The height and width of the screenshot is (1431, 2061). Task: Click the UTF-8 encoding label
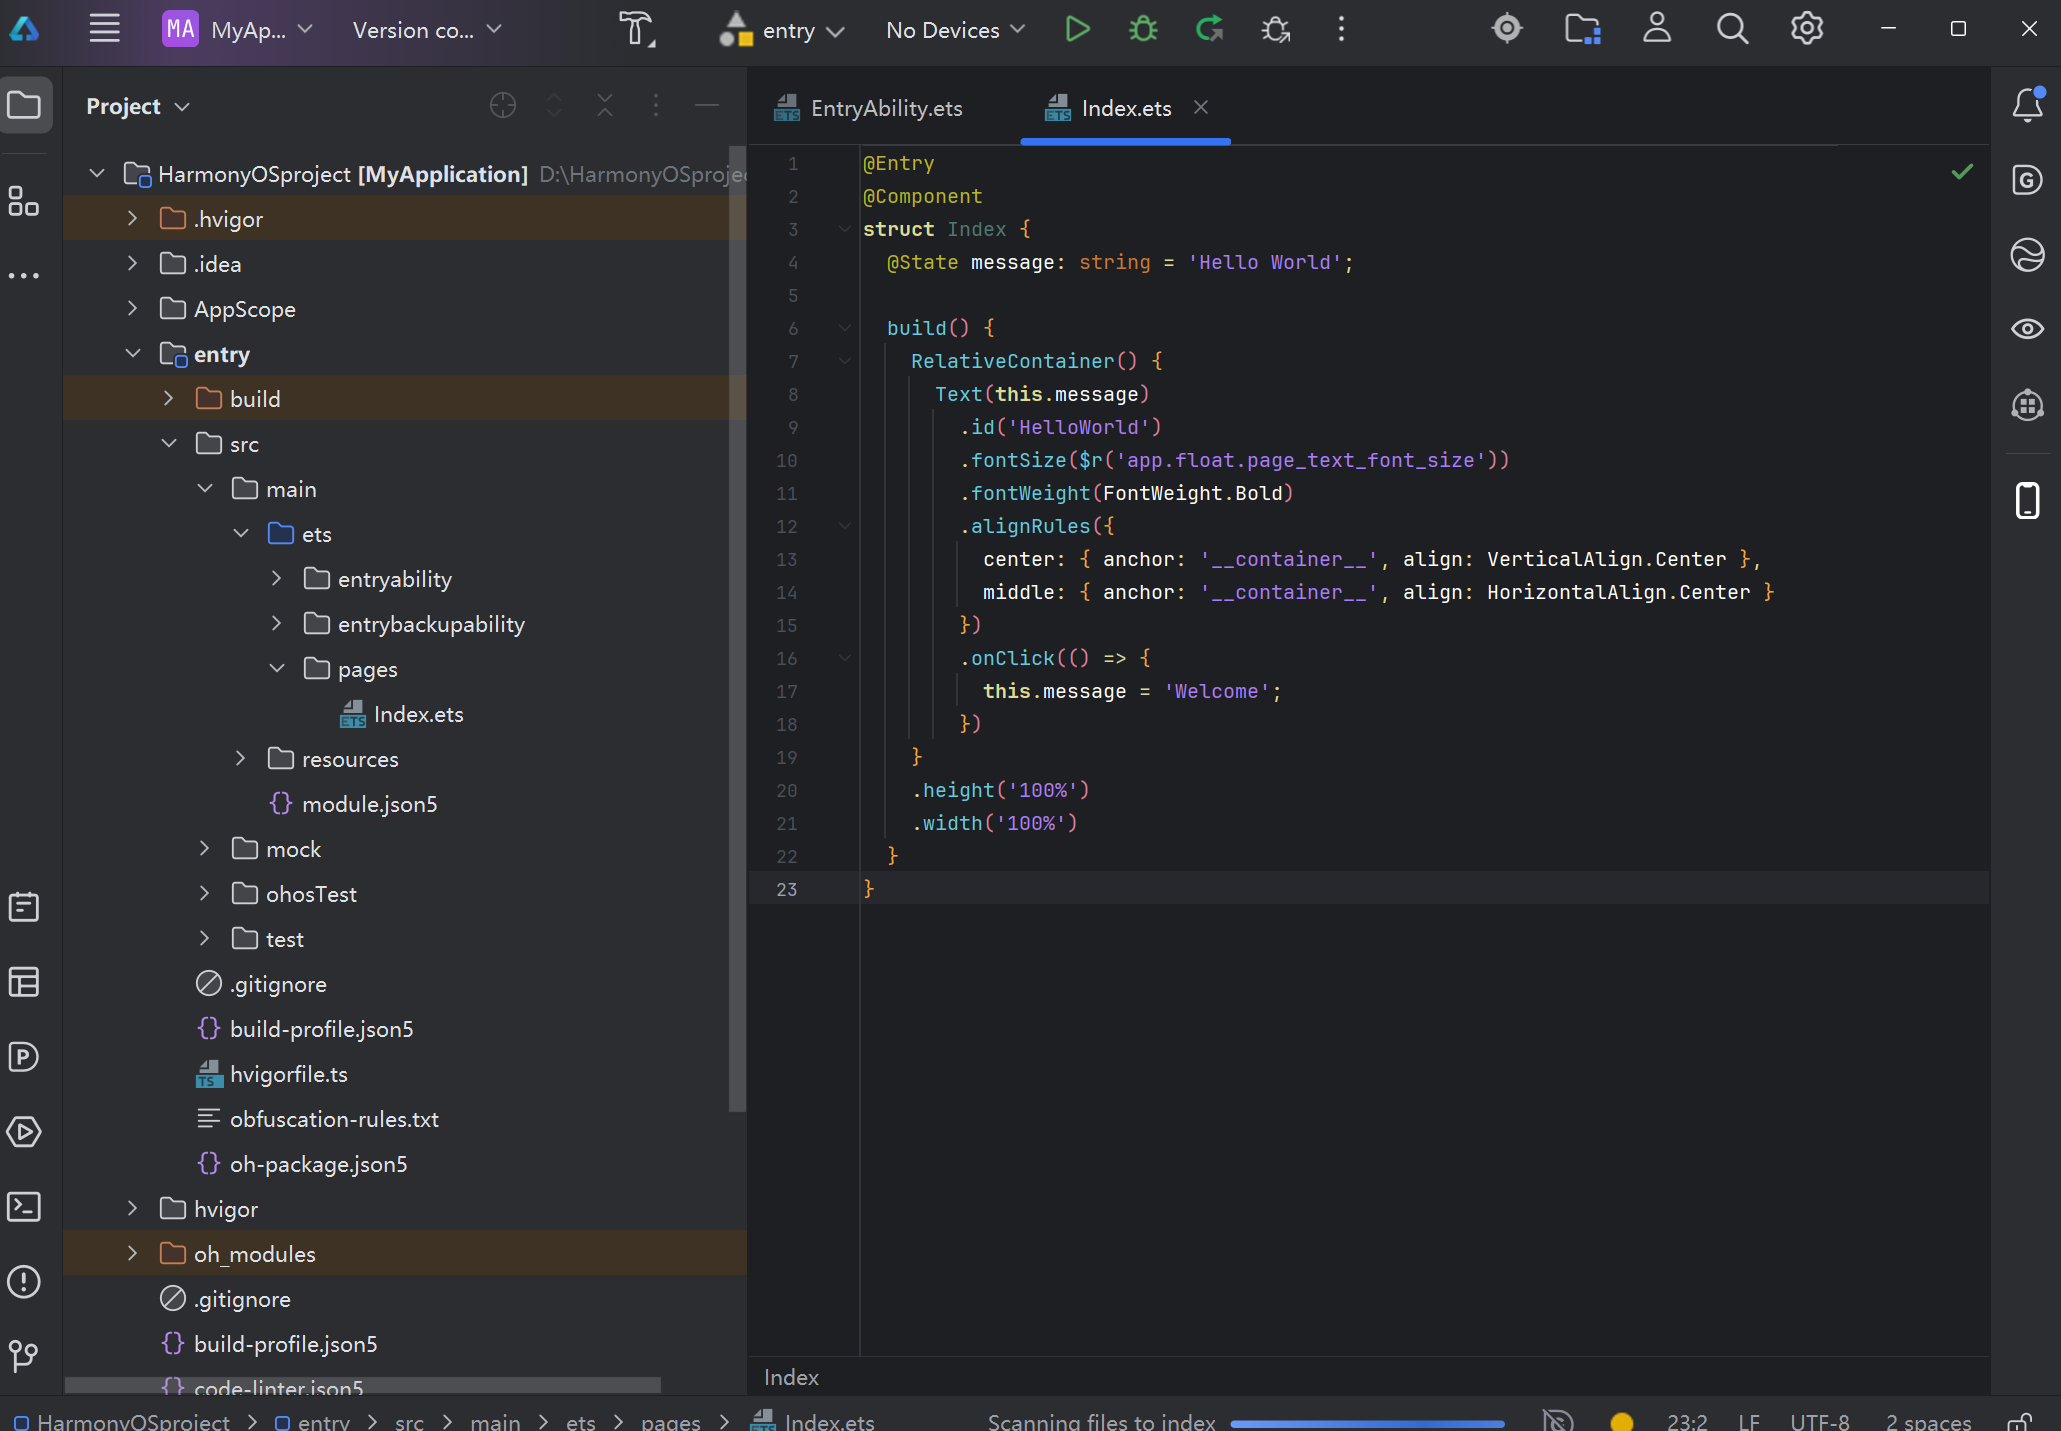(1819, 1421)
